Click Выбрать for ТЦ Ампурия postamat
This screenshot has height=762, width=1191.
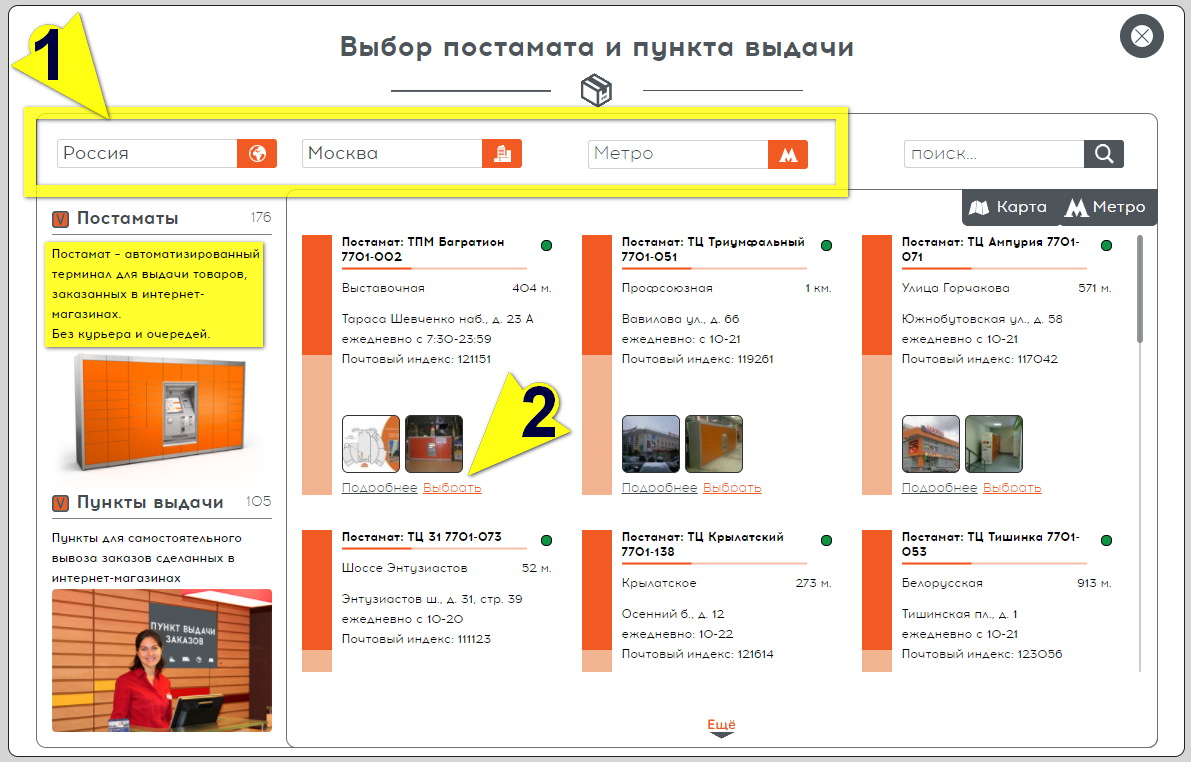(1012, 488)
